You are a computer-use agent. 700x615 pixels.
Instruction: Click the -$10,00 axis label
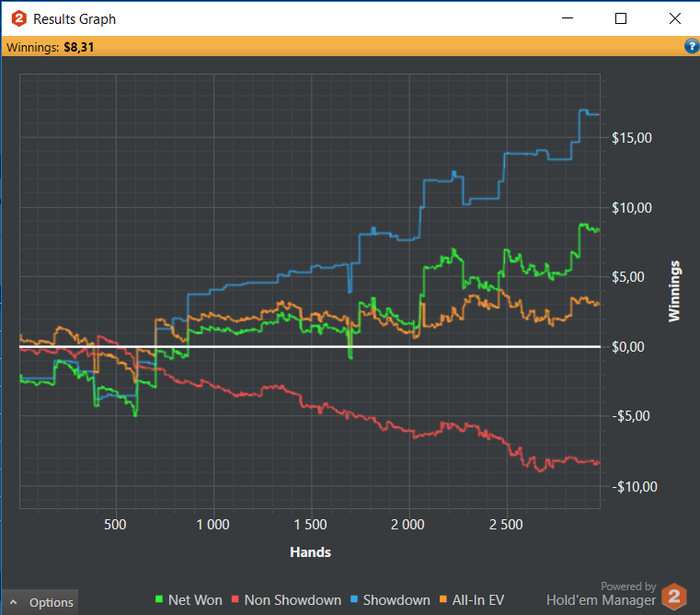point(634,486)
